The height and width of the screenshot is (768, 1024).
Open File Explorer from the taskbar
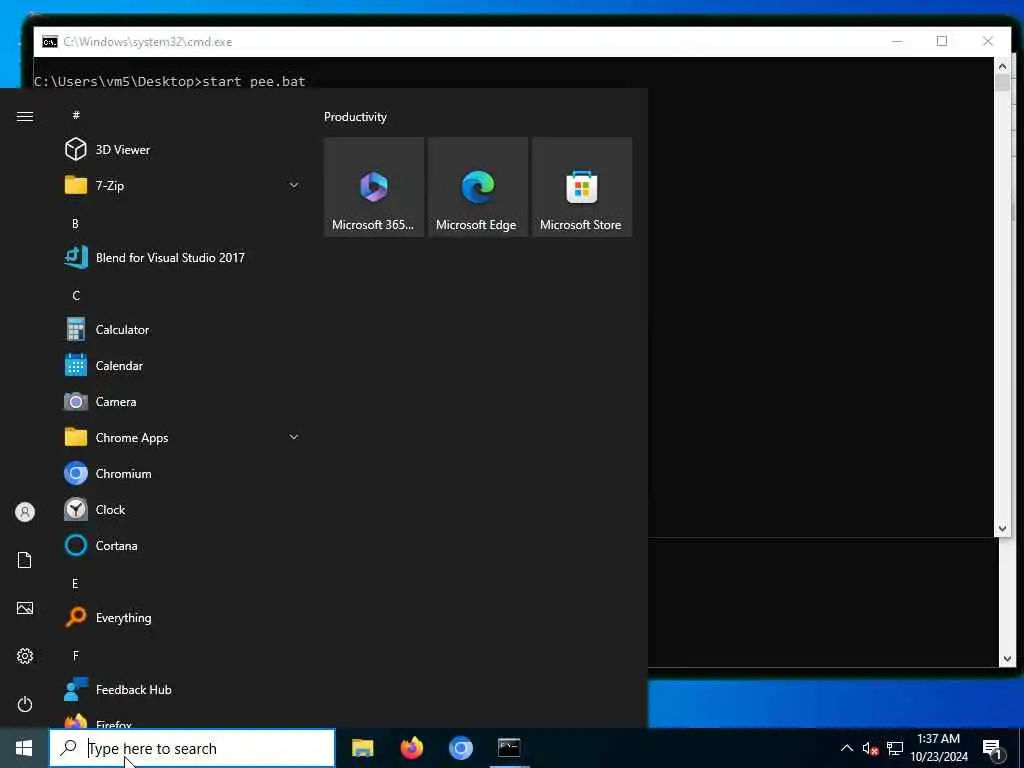pyautogui.click(x=362, y=748)
